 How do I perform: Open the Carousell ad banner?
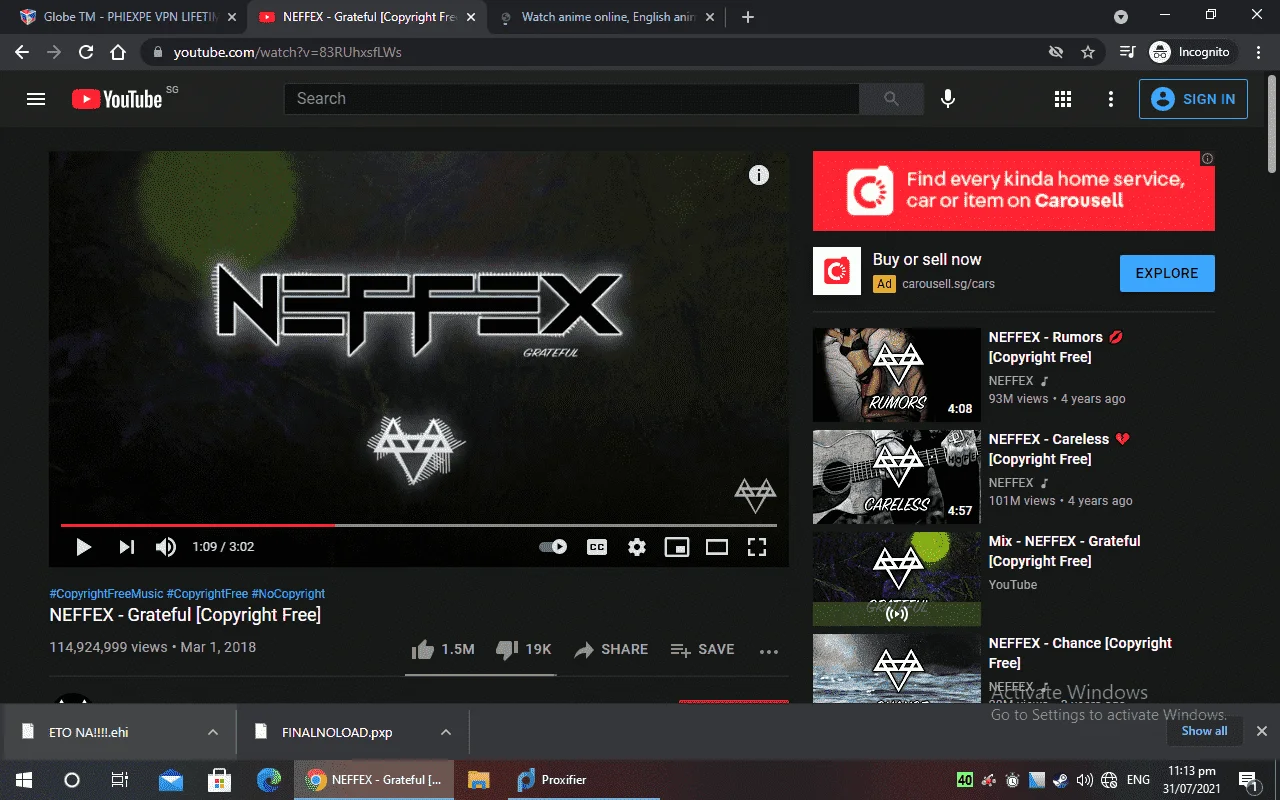(1014, 191)
